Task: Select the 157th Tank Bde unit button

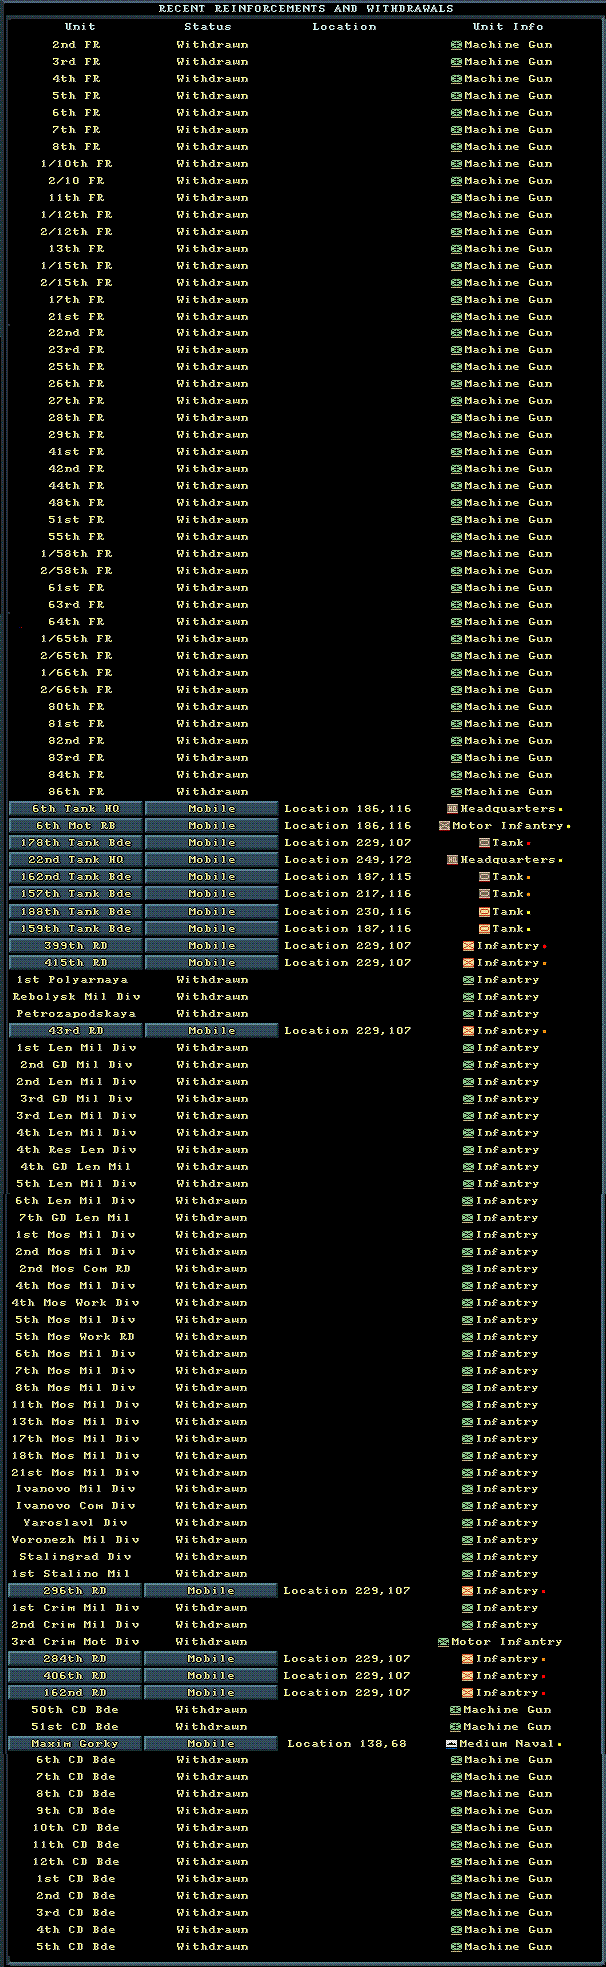Action: pos(76,894)
